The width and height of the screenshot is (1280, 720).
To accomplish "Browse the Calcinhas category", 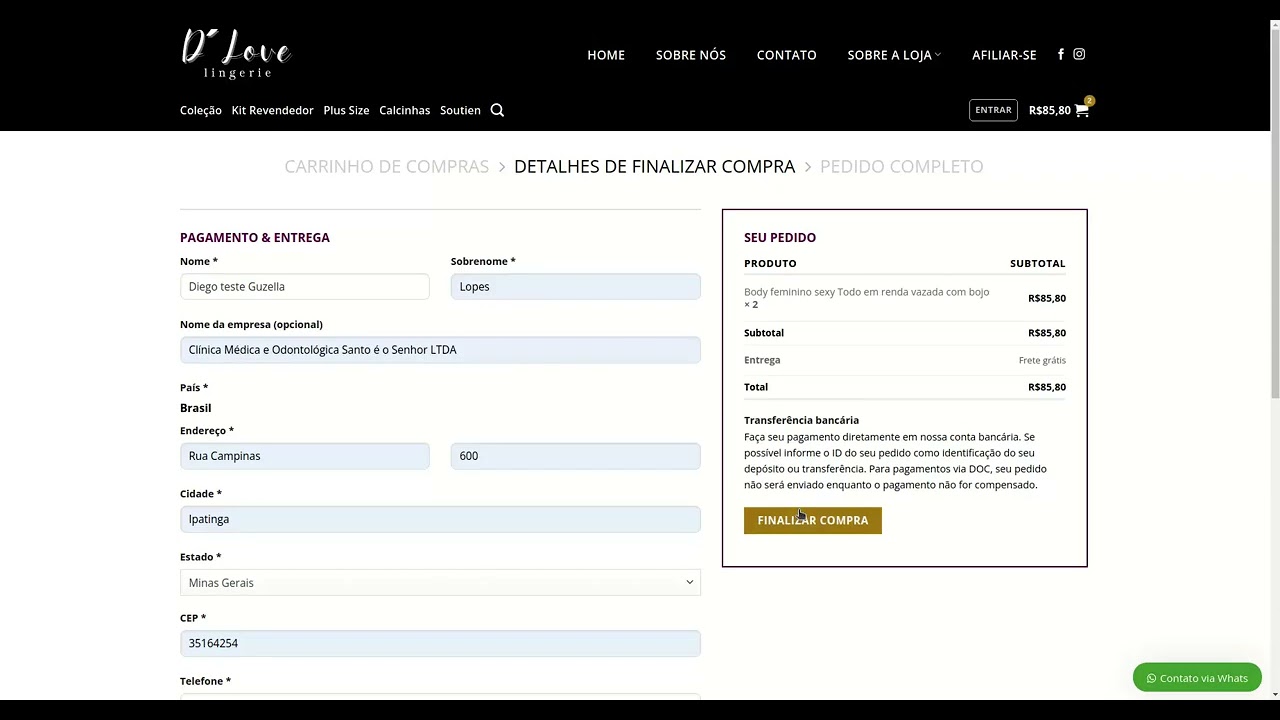I will pyautogui.click(x=405, y=110).
